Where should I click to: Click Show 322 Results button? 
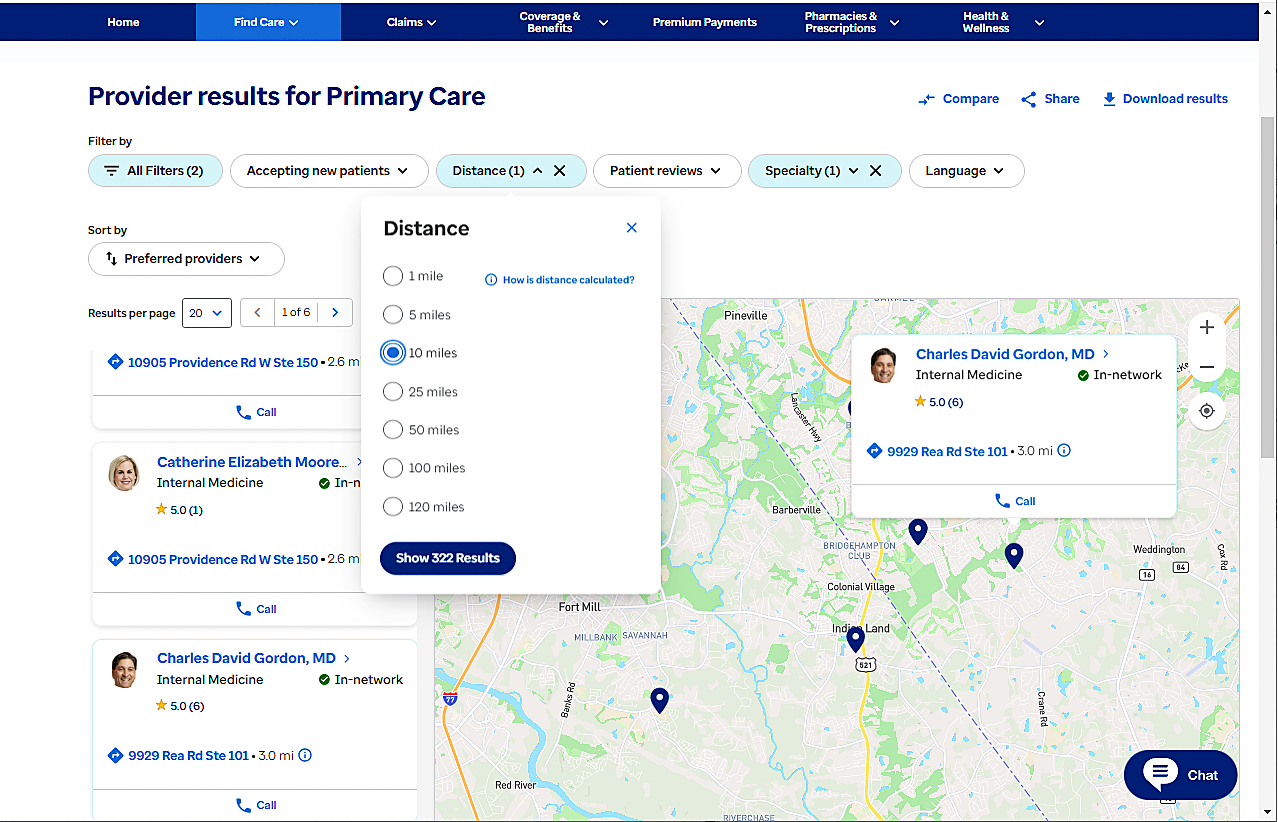[x=448, y=558]
